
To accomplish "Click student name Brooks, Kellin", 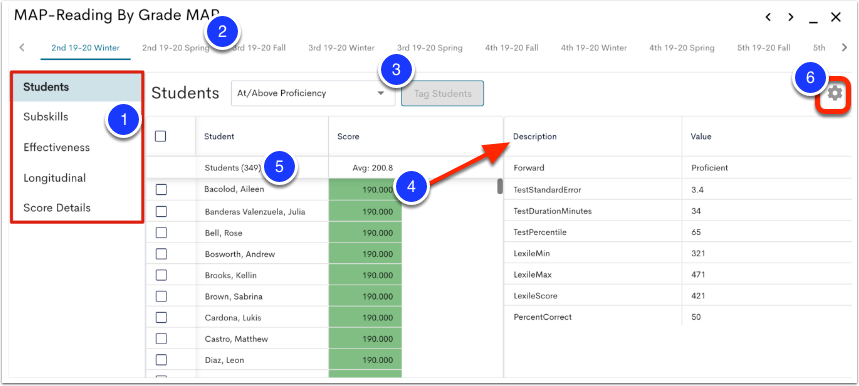I will click(230, 275).
